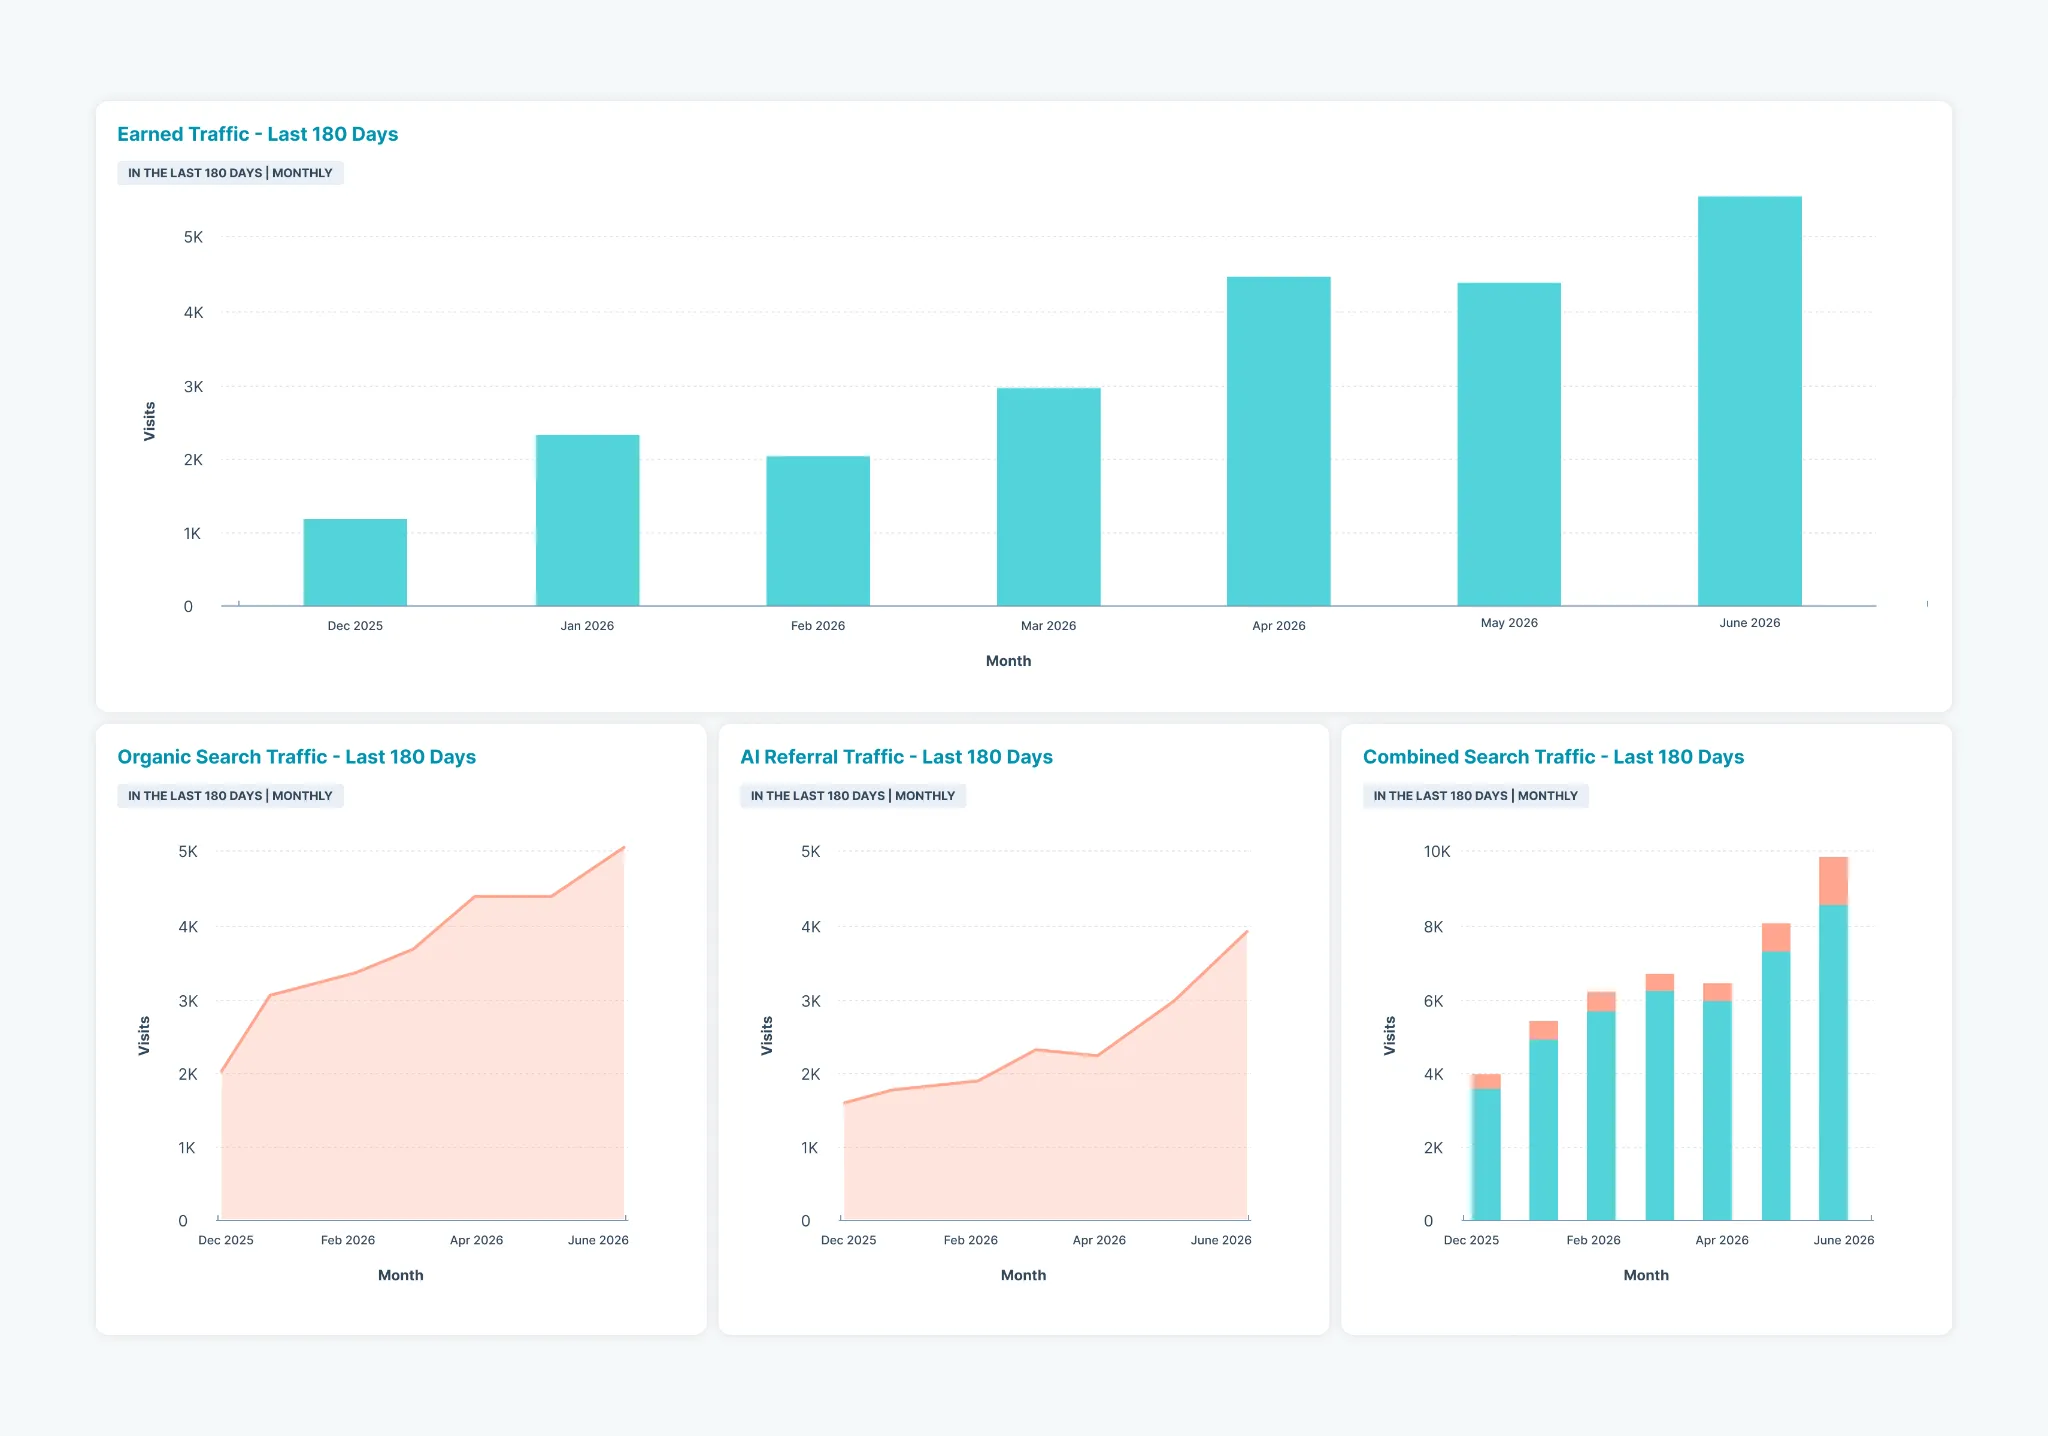Click the 'Feb 2026' label in Combined Search chart
This screenshot has width=2048, height=1436.
(x=1593, y=1240)
